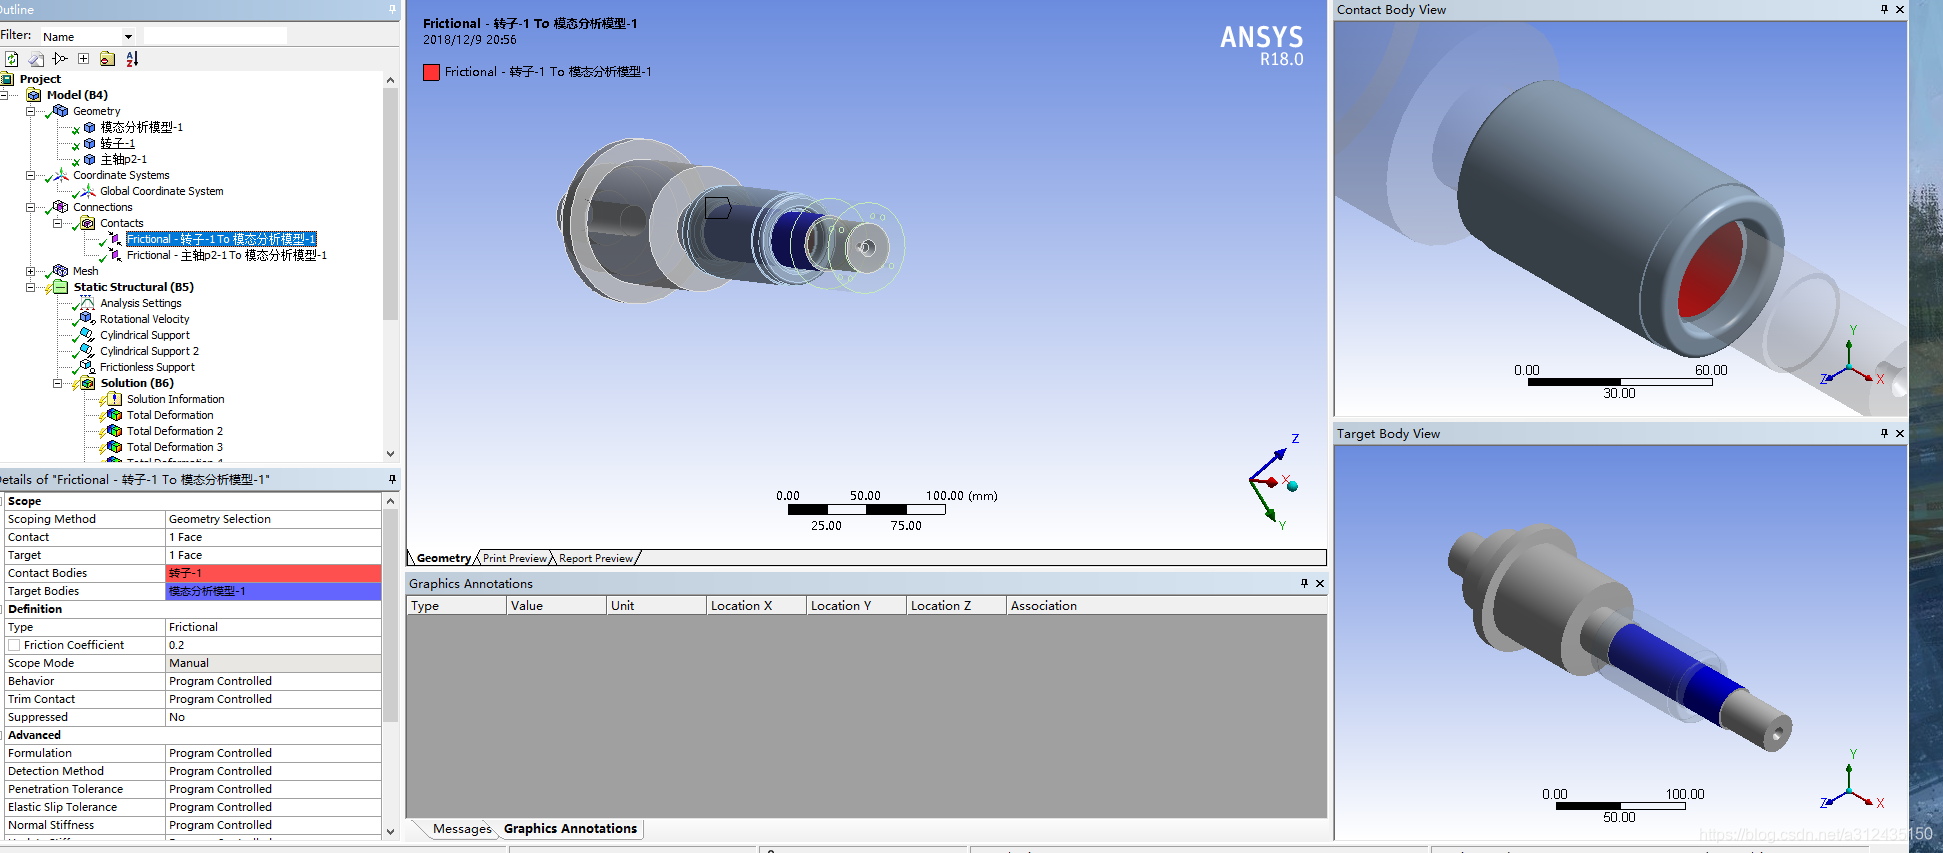Switch to the Graphics Annotations tab
The image size is (1943, 853).
click(x=570, y=829)
